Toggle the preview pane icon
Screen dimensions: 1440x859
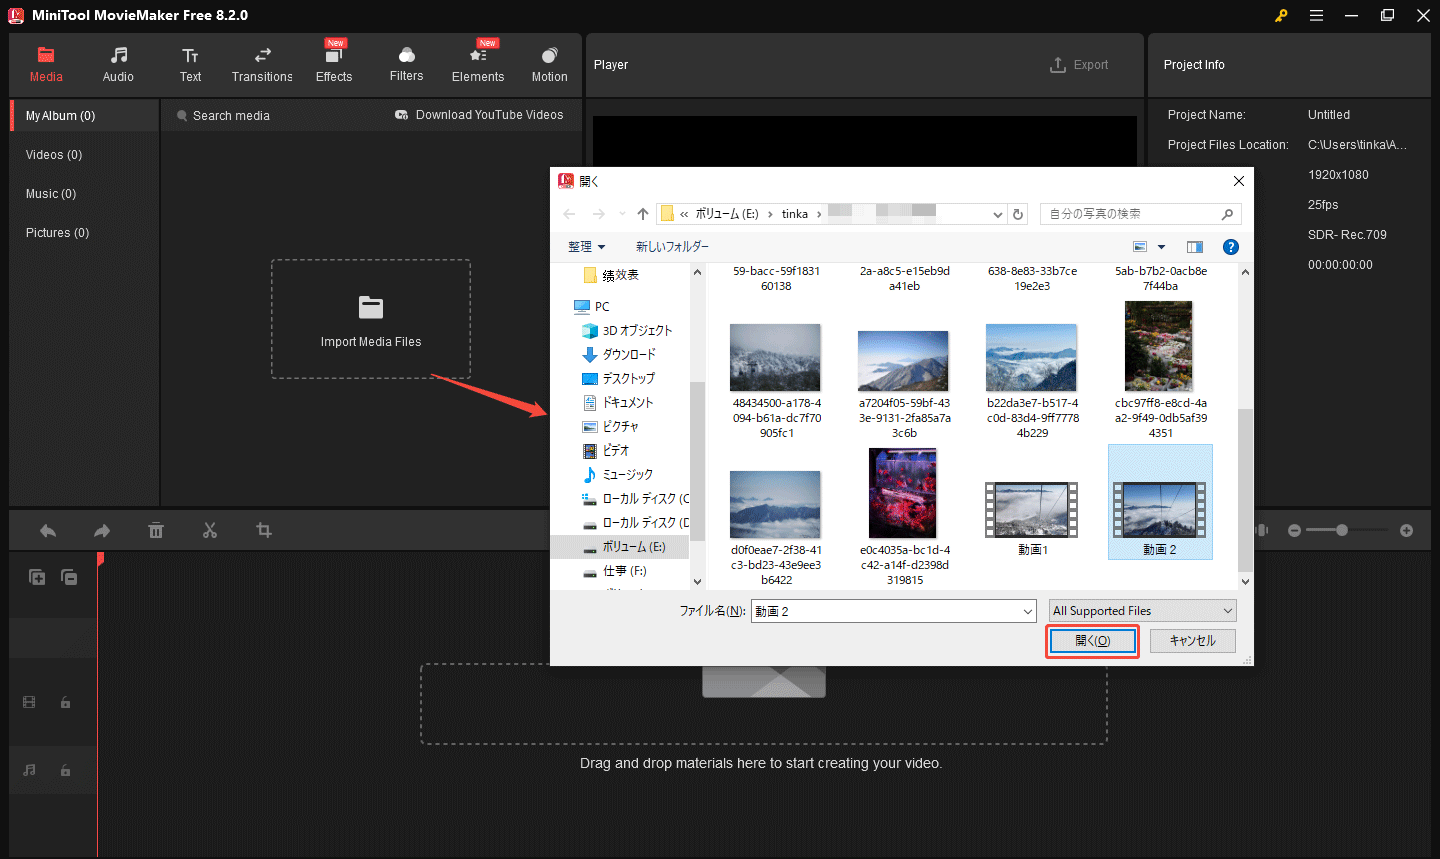(x=1195, y=247)
